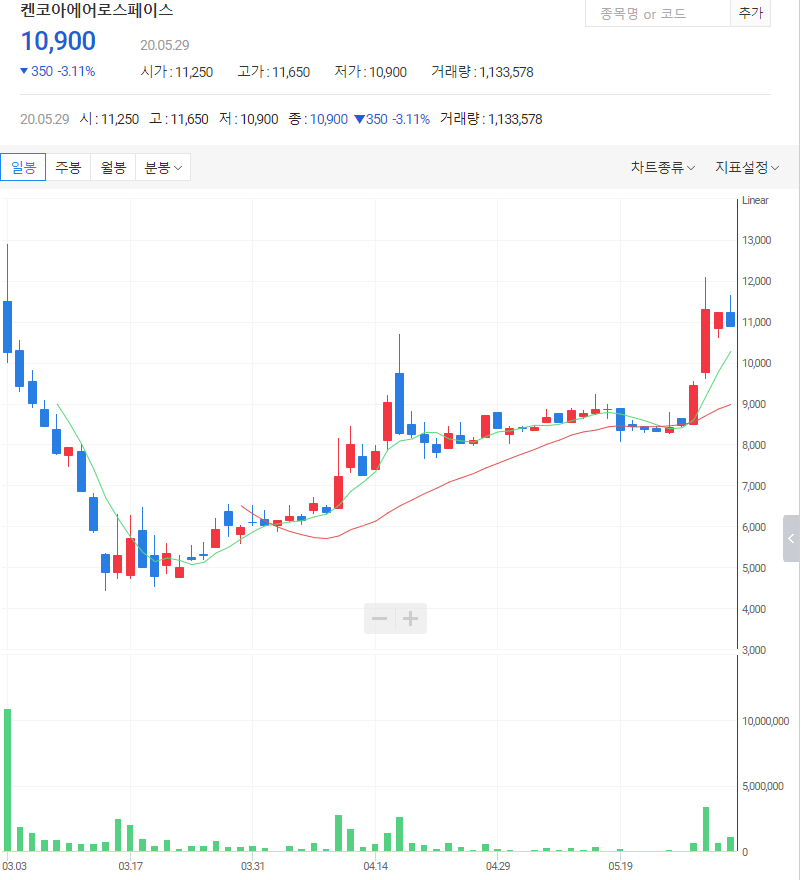Select the 일봉 daily chart tab
The height and width of the screenshot is (880, 801).
click(x=23, y=167)
